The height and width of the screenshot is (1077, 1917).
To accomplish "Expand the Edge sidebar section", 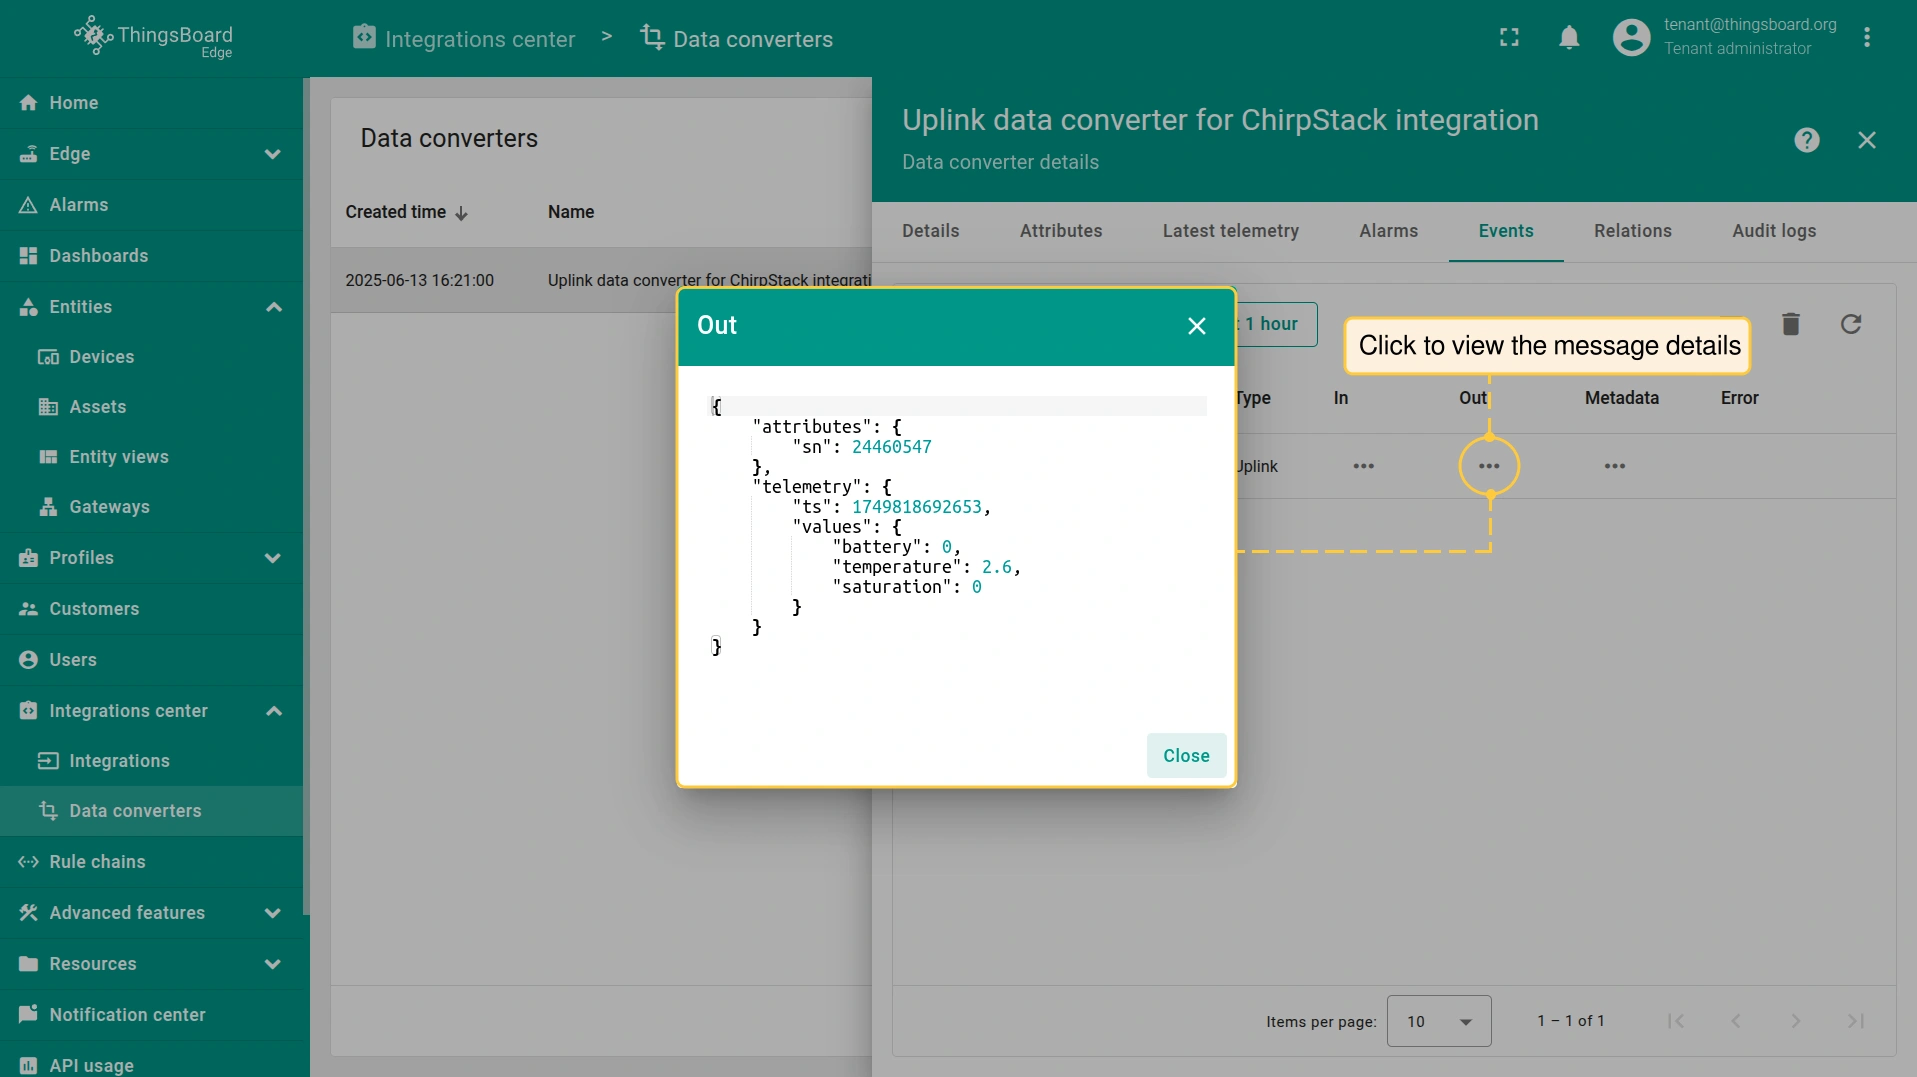I will tap(272, 154).
